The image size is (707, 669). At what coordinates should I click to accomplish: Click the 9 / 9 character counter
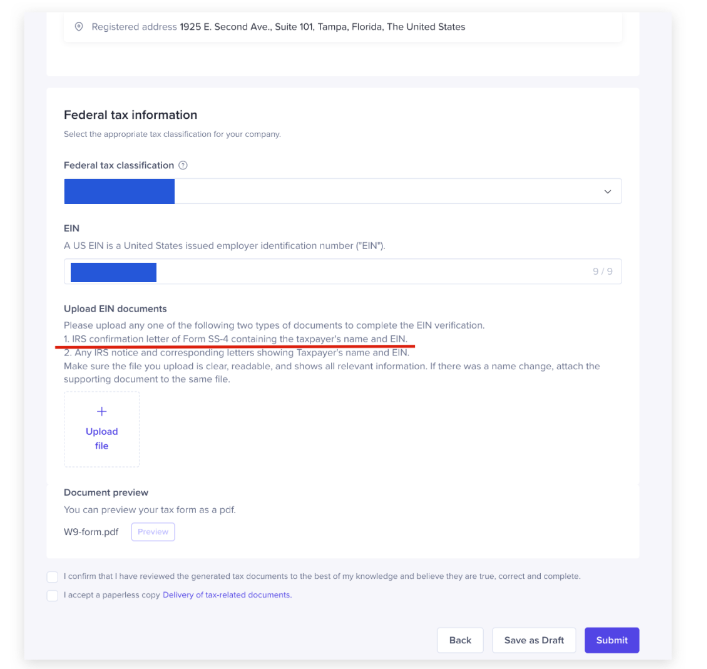click(x=602, y=271)
